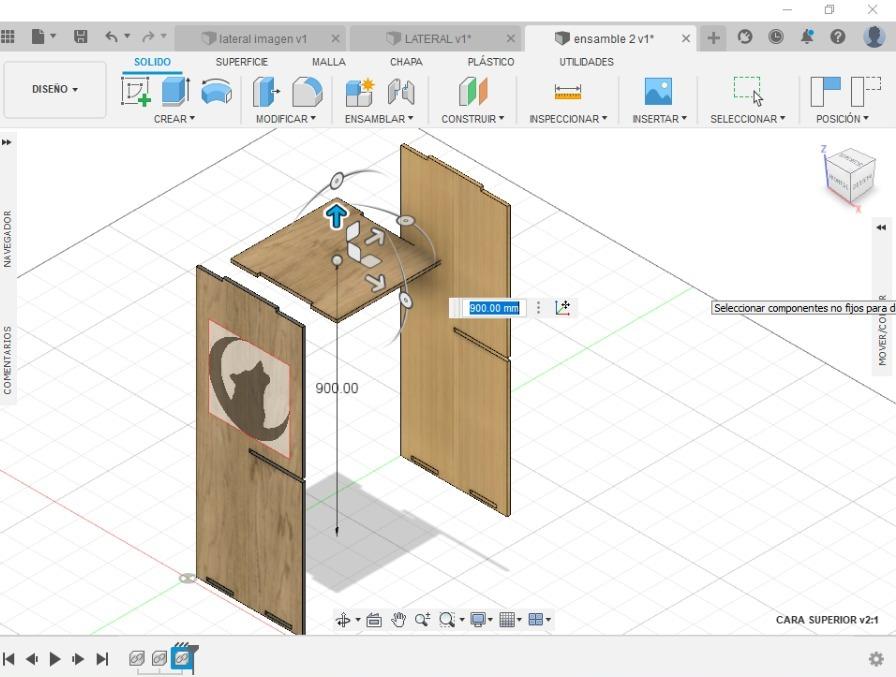Expand the NAVEGADOR panel arrows
Screen dimensions: 896x677
(x=7, y=142)
